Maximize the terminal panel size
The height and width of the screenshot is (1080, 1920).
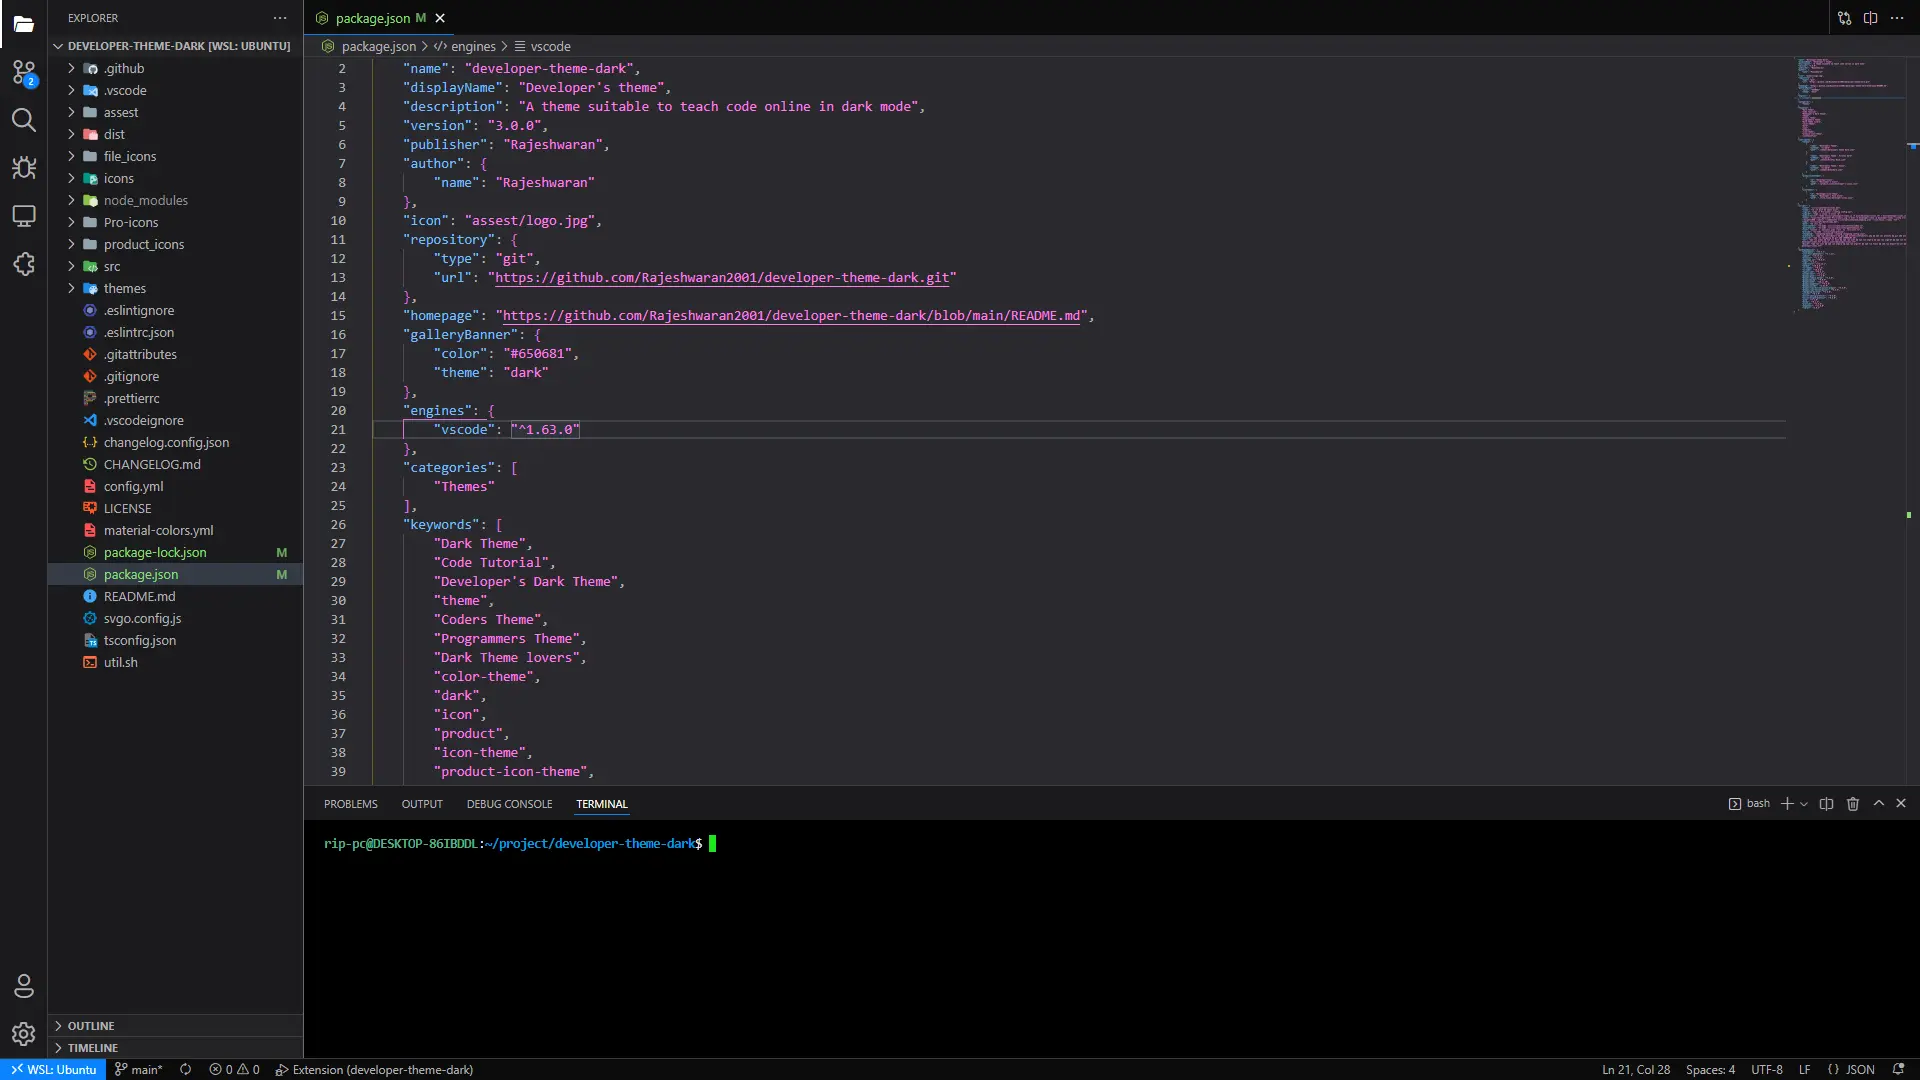(1879, 804)
